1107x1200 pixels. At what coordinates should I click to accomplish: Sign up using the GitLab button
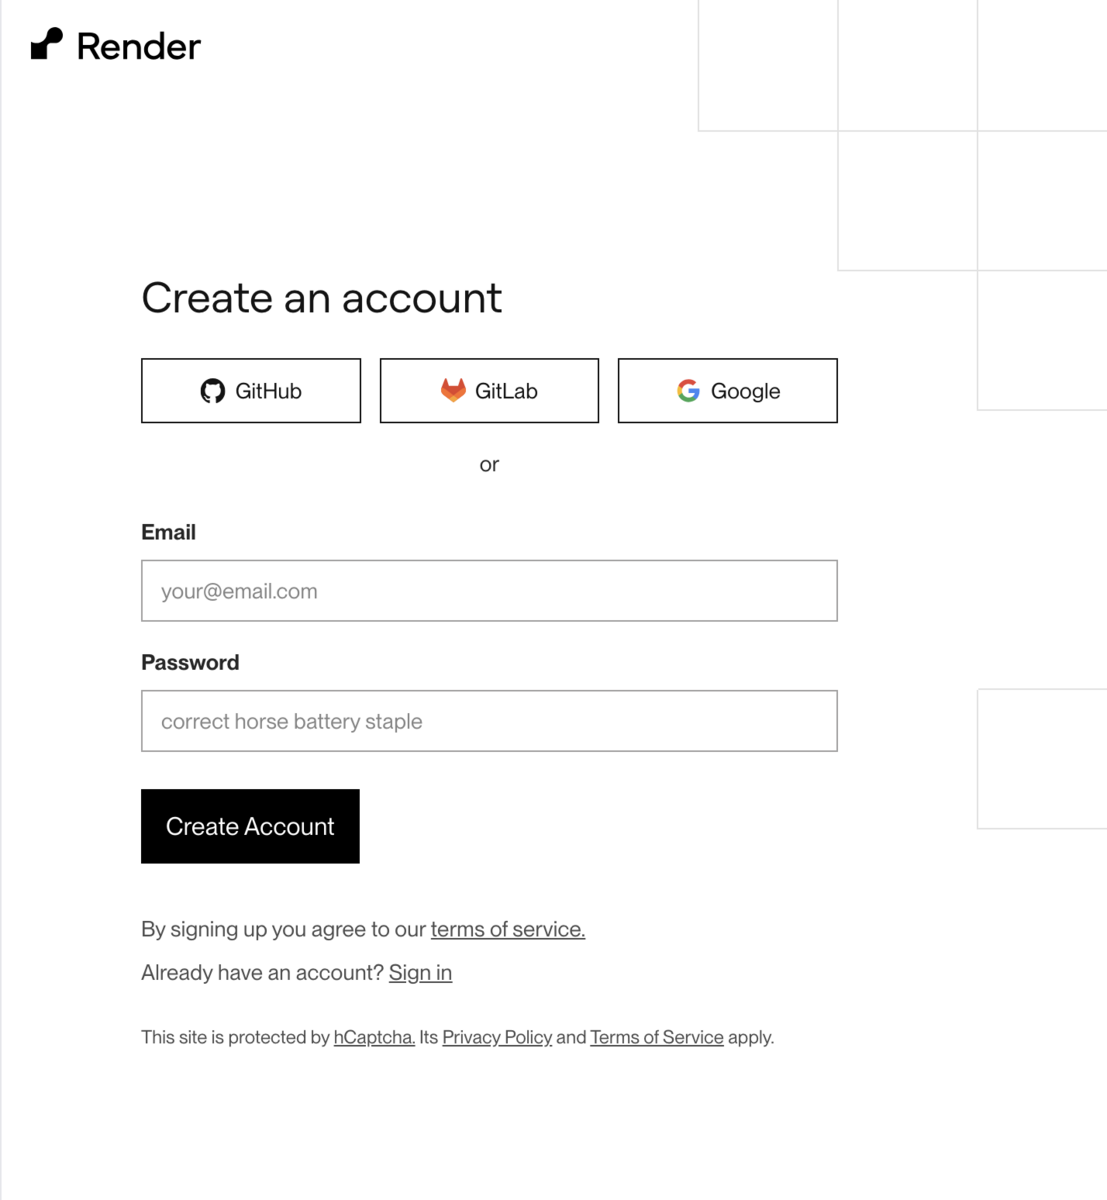(x=489, y=391)
